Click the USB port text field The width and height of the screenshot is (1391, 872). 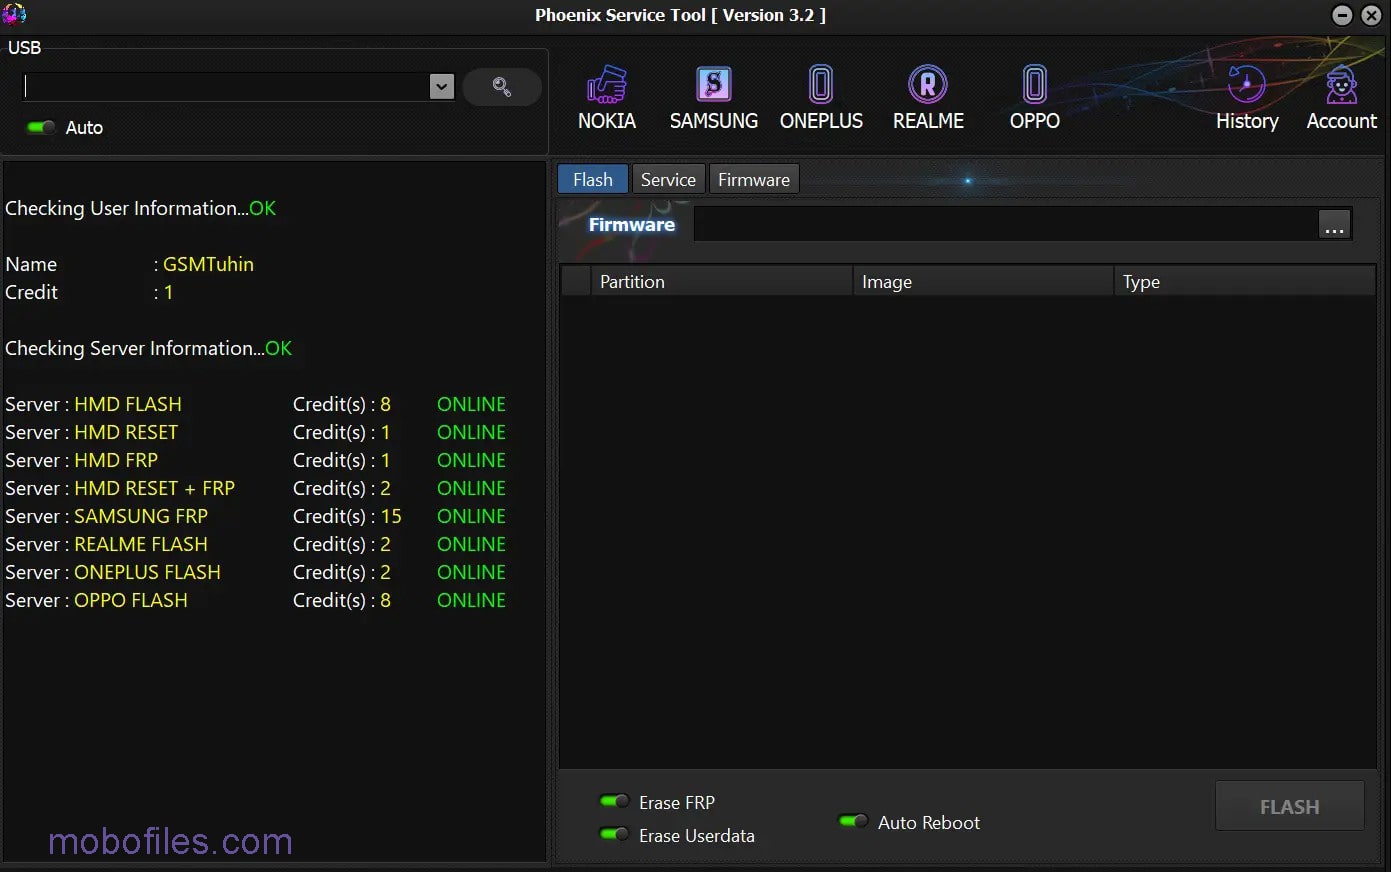pos(226,87)
